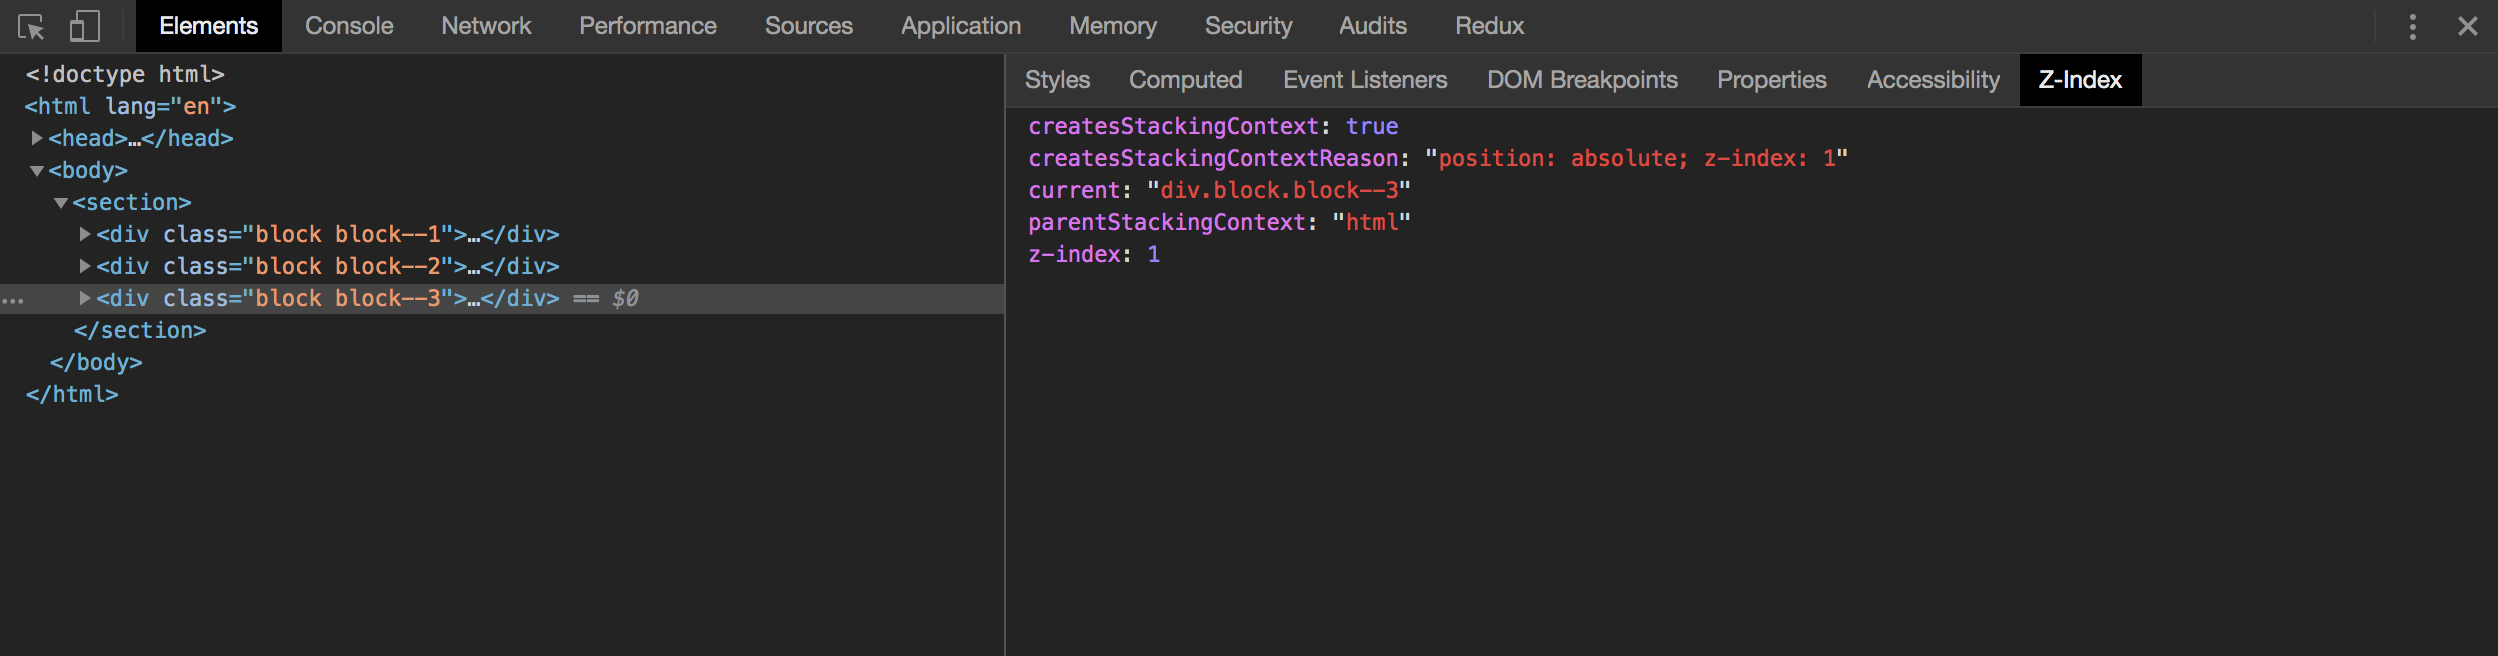The height and width of the screenshot is (656, 2498).
Task: Expand the head element node
Action: click(x=37, y=138)
